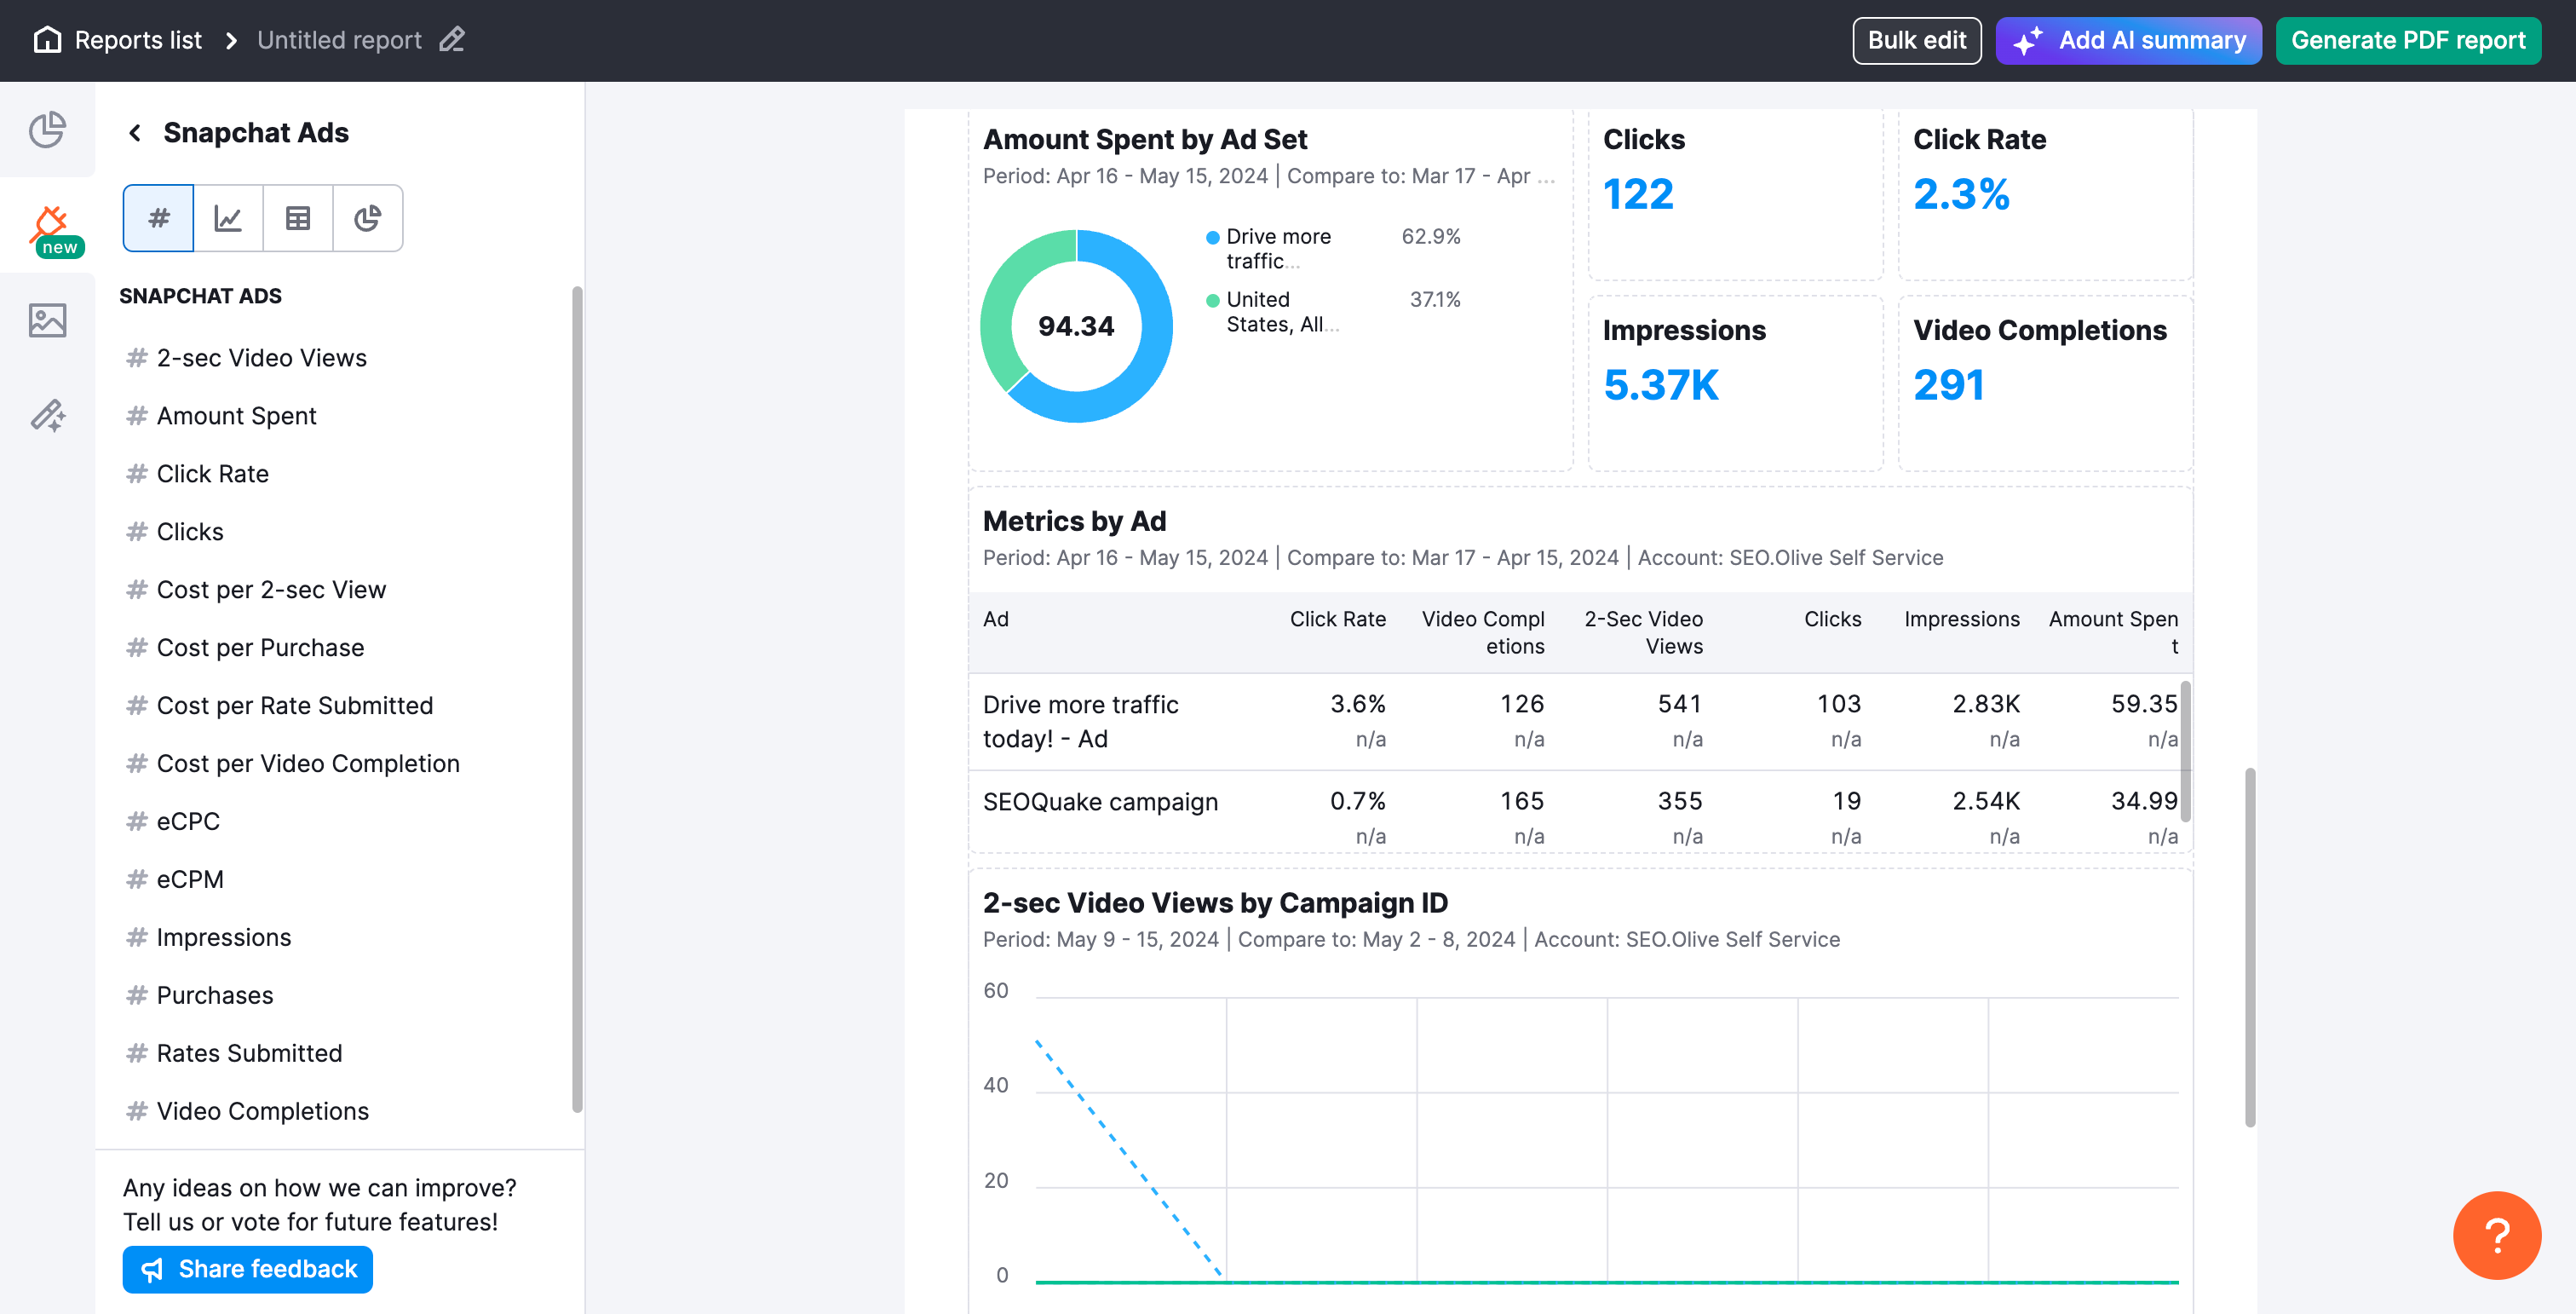This screenshot has width=2576, height=1314.
Task: Click the Generate PDF report button
Action: 2407,40
